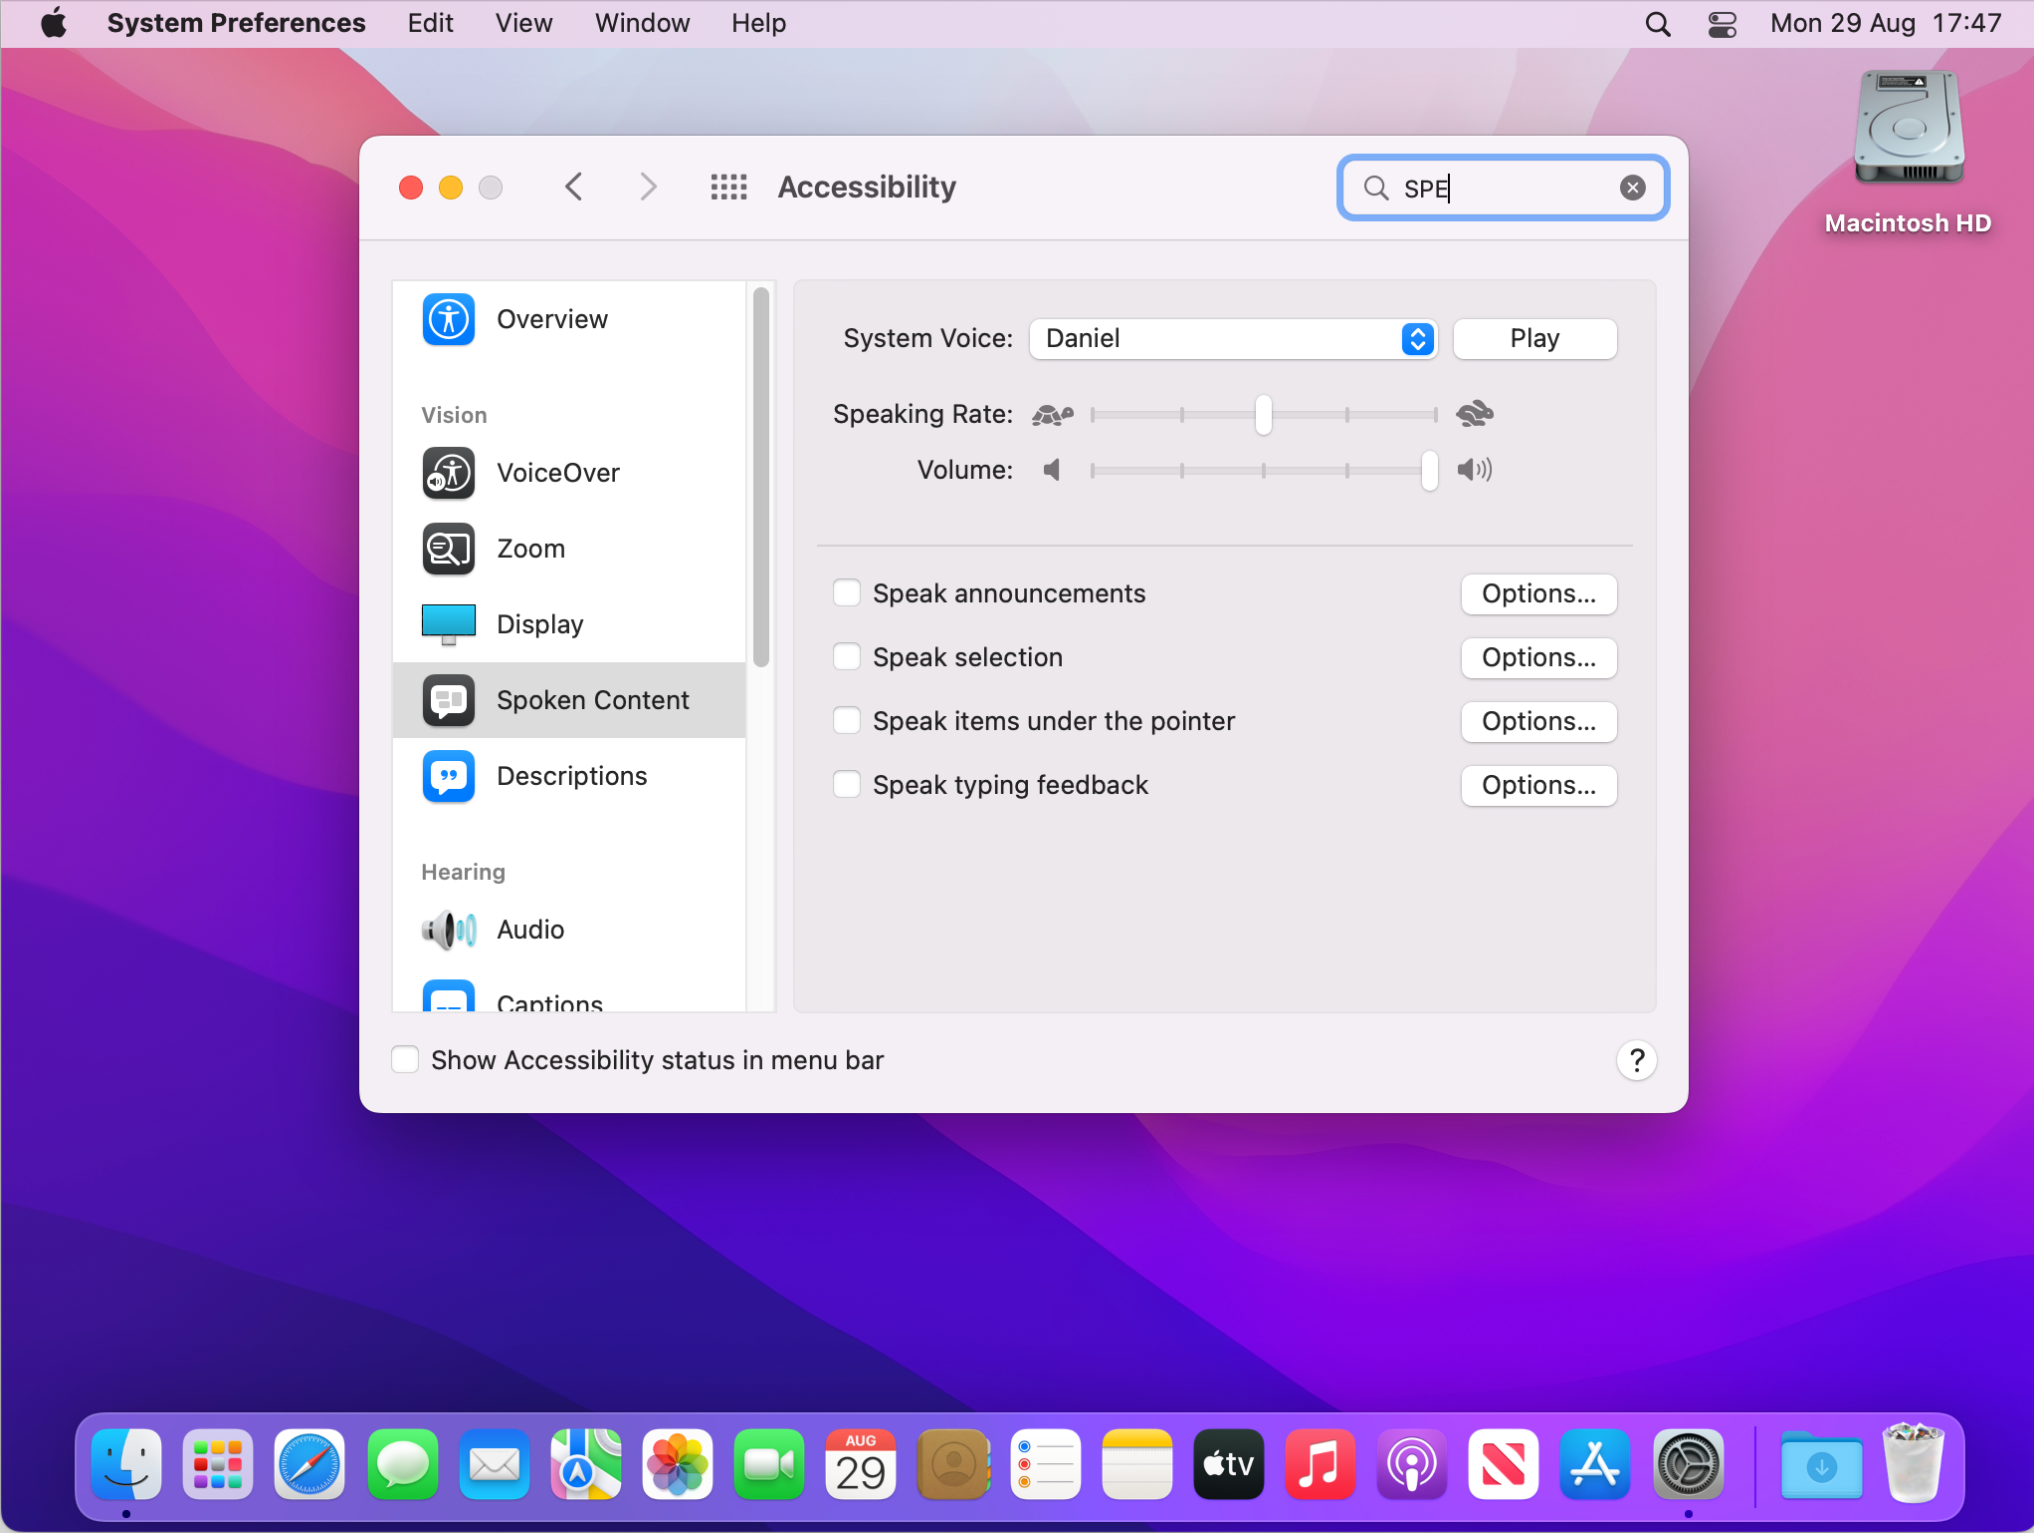Click the Volume slider knob
Screen dimensions: 2034x1533
click(1429, 470)
